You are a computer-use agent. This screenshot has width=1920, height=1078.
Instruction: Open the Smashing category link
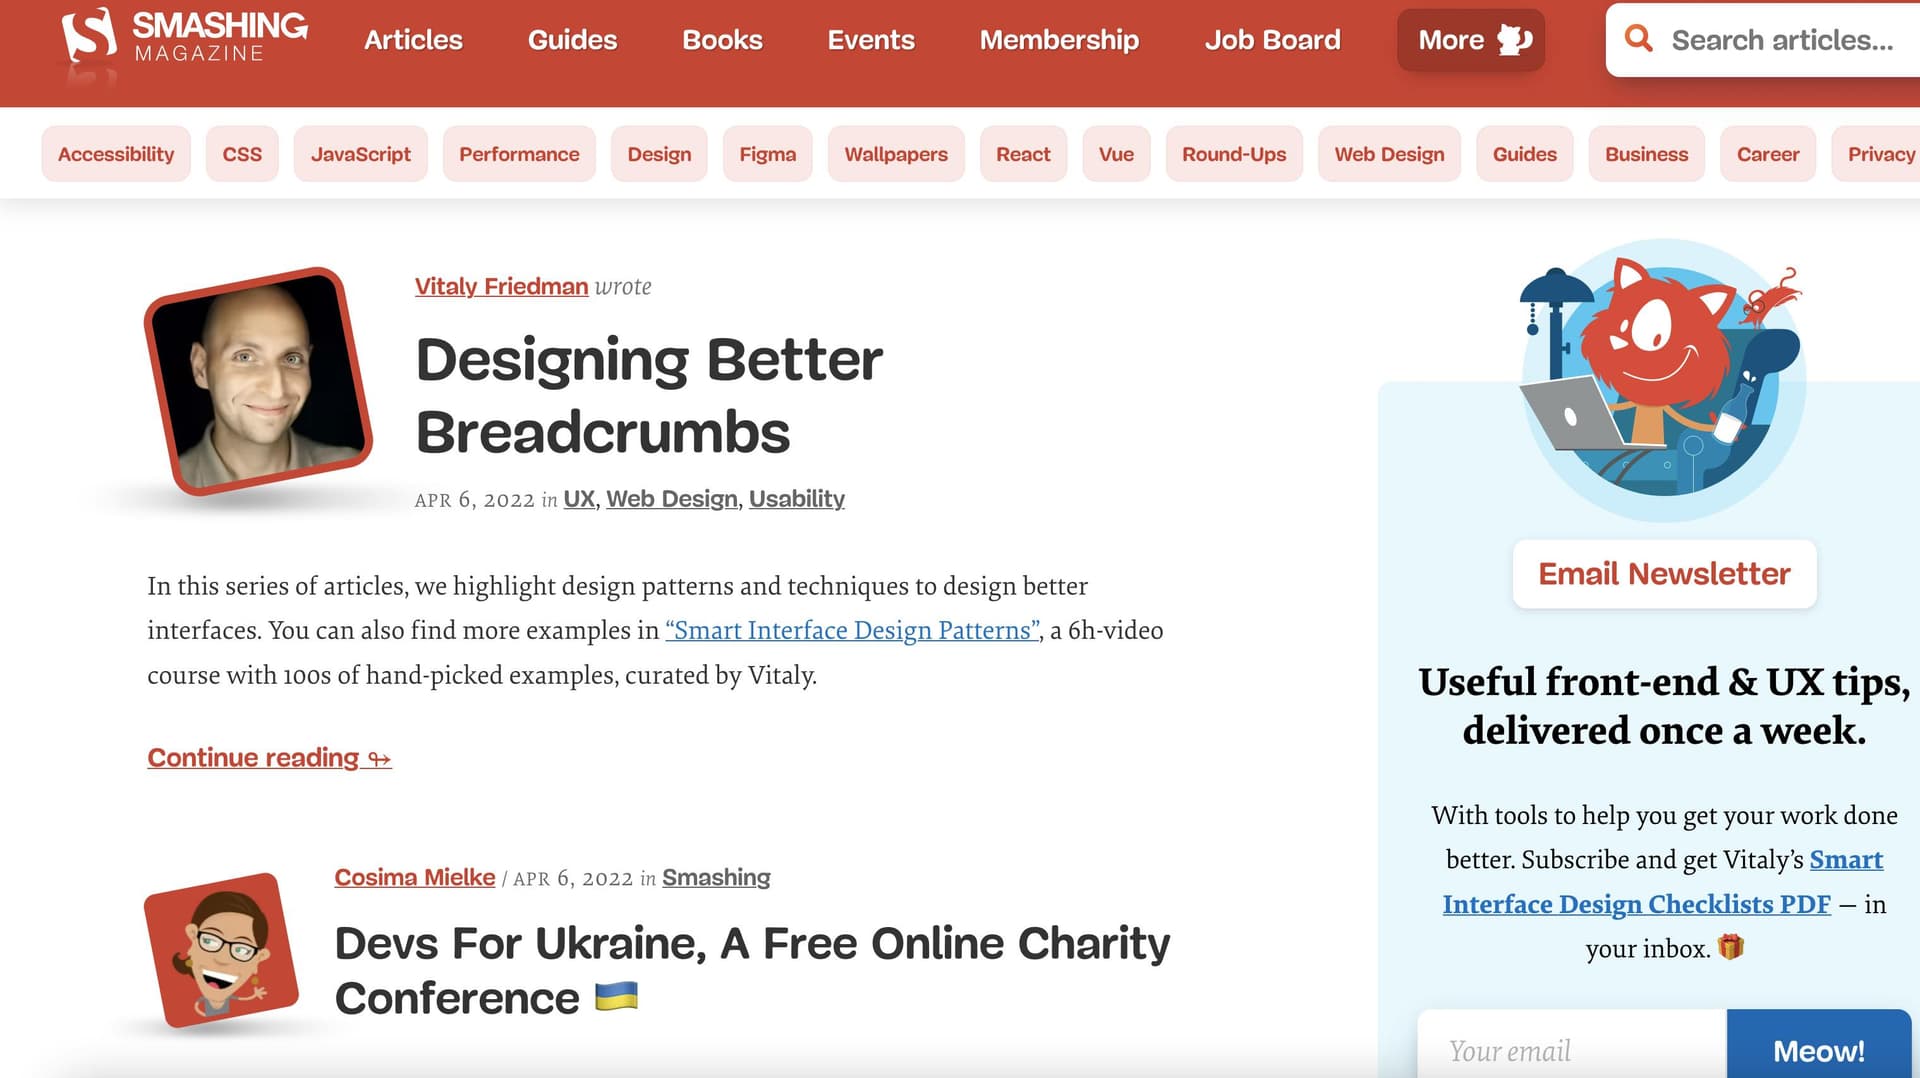716,877
